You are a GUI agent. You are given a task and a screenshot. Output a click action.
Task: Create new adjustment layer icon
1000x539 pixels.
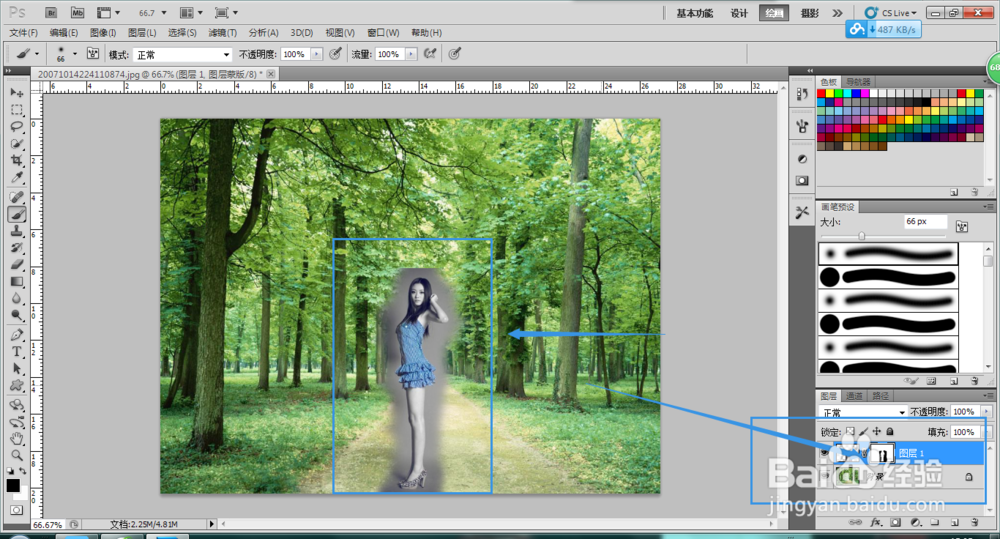pyautogui.click(x=915, y=522)
